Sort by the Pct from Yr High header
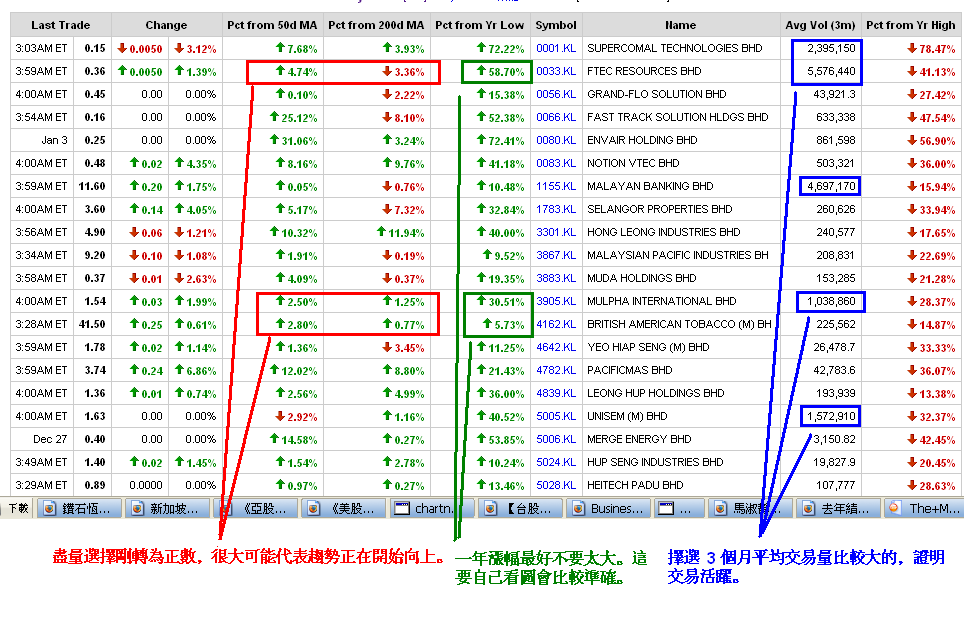The width and height of the screenshot is (964, 629). pos(911,25)
